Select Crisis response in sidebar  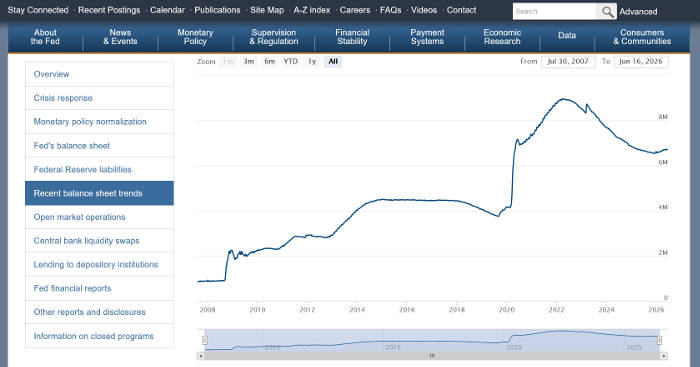click(99, 98)
